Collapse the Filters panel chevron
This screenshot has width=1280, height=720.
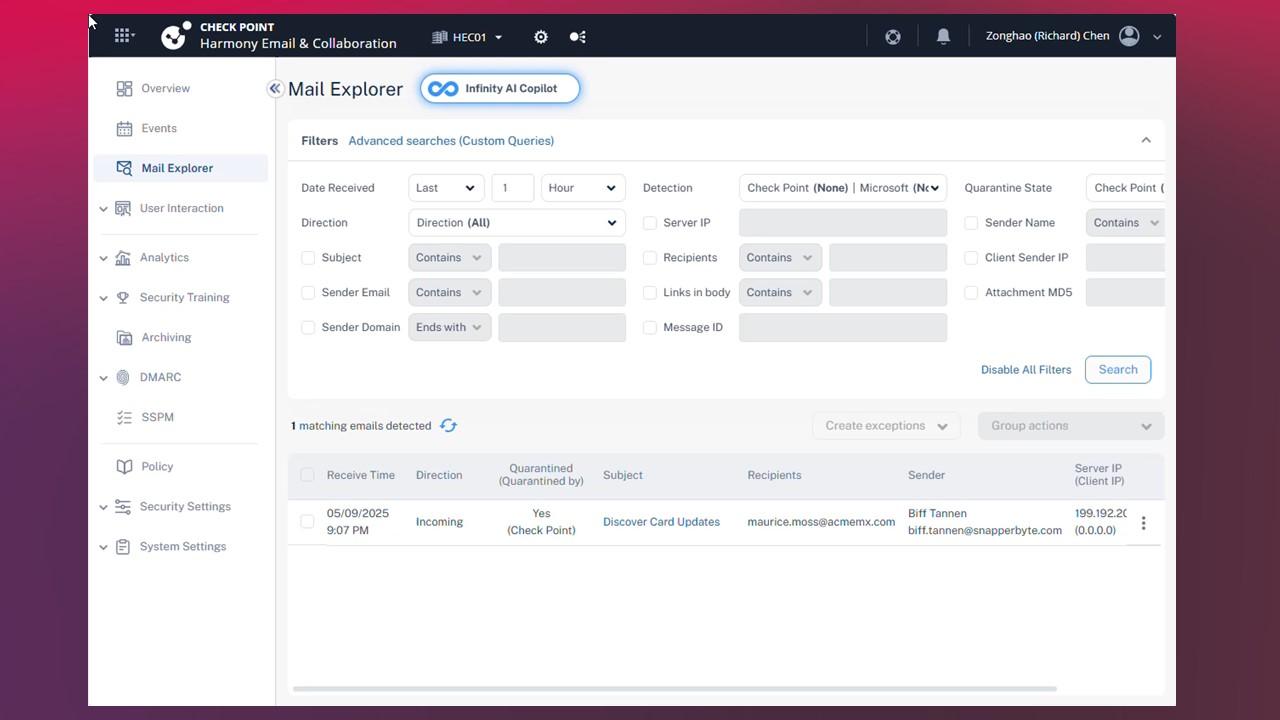pyautogui.click(x=1146, y=140)
